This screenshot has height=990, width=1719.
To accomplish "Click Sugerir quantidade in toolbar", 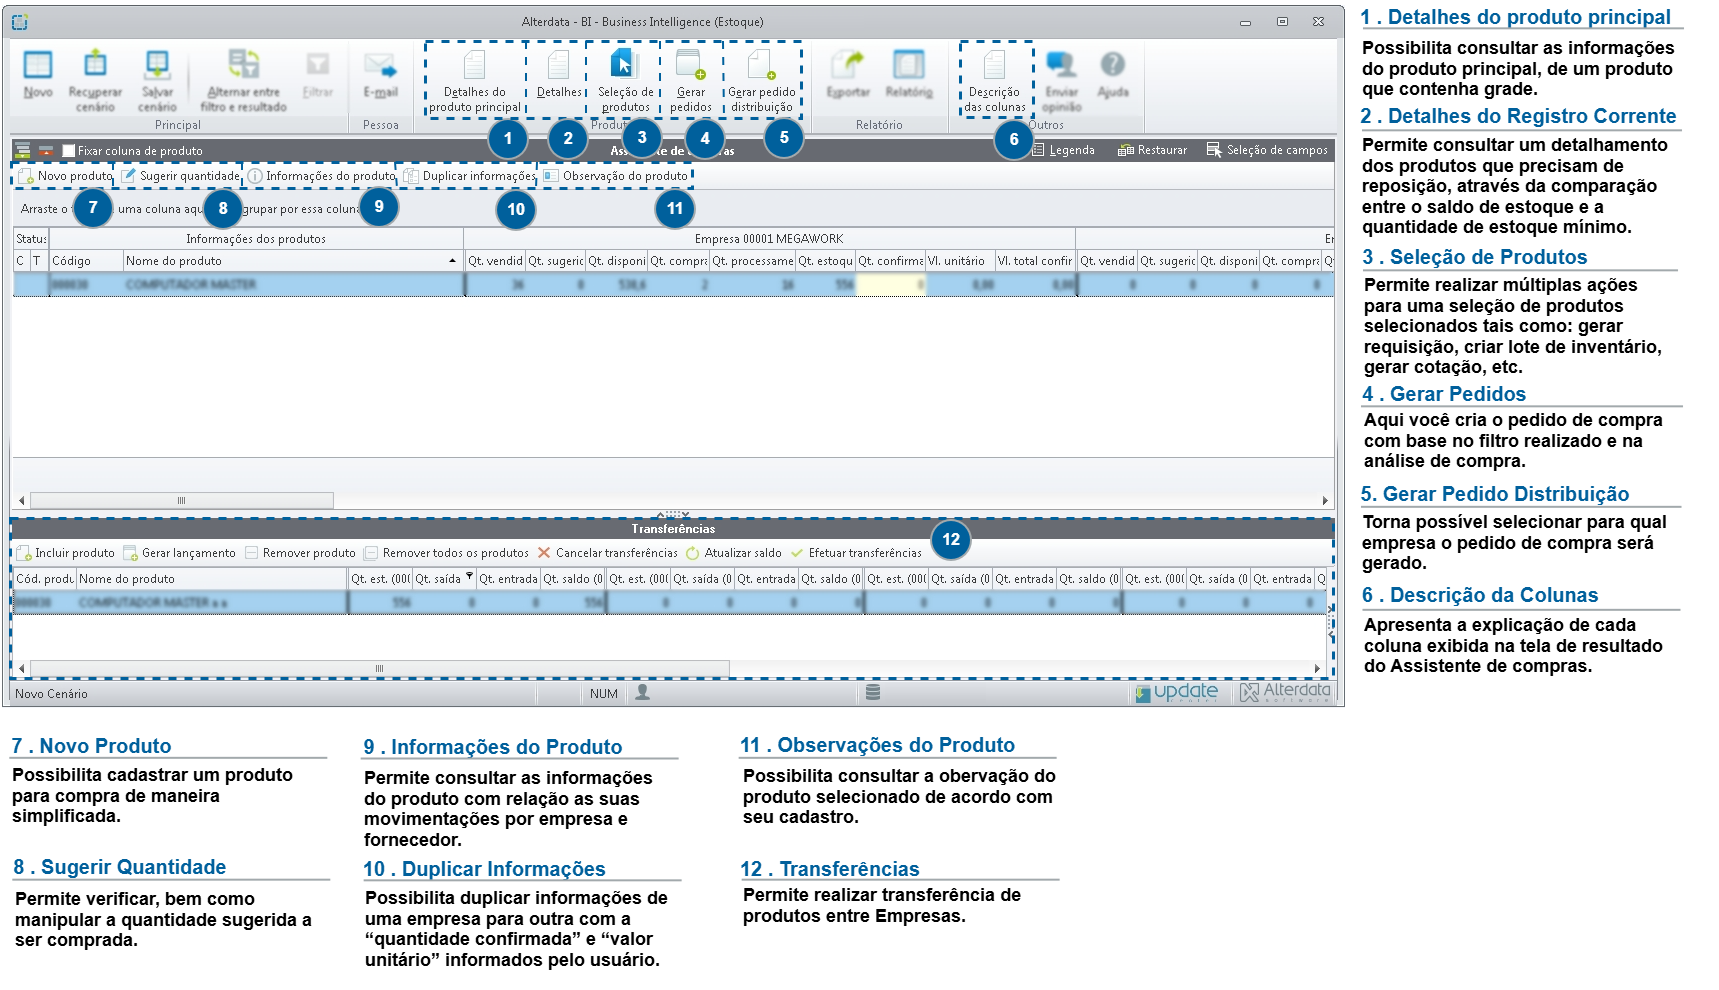I will click(181, 176).
